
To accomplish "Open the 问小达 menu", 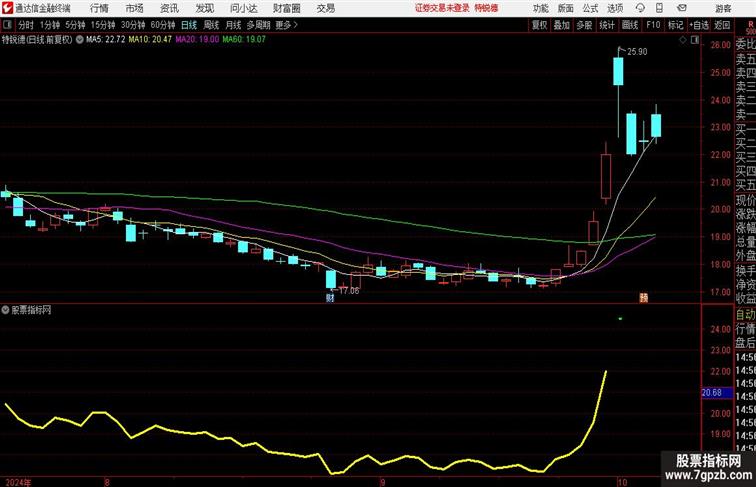I will pos(243,8).
